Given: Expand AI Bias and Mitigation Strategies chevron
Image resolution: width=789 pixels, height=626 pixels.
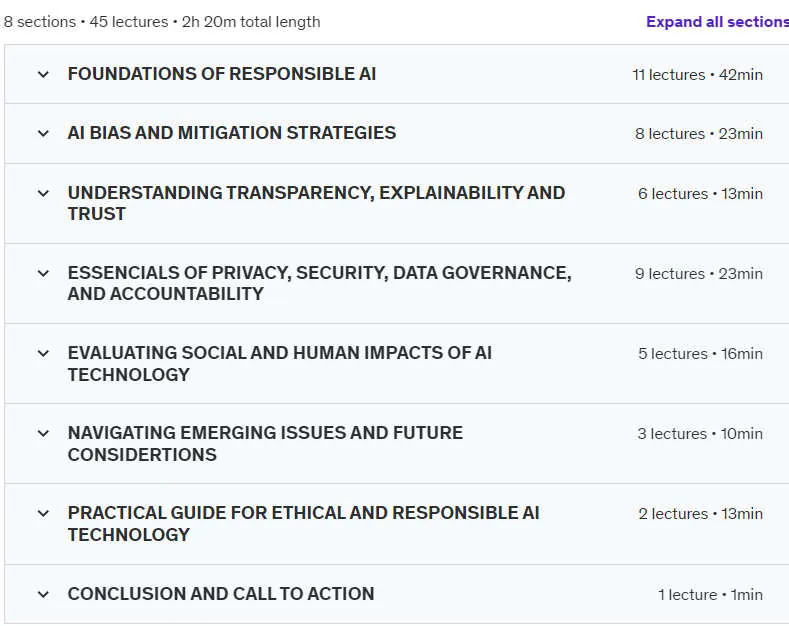Looking at the screenshot, I should [43, 133].
